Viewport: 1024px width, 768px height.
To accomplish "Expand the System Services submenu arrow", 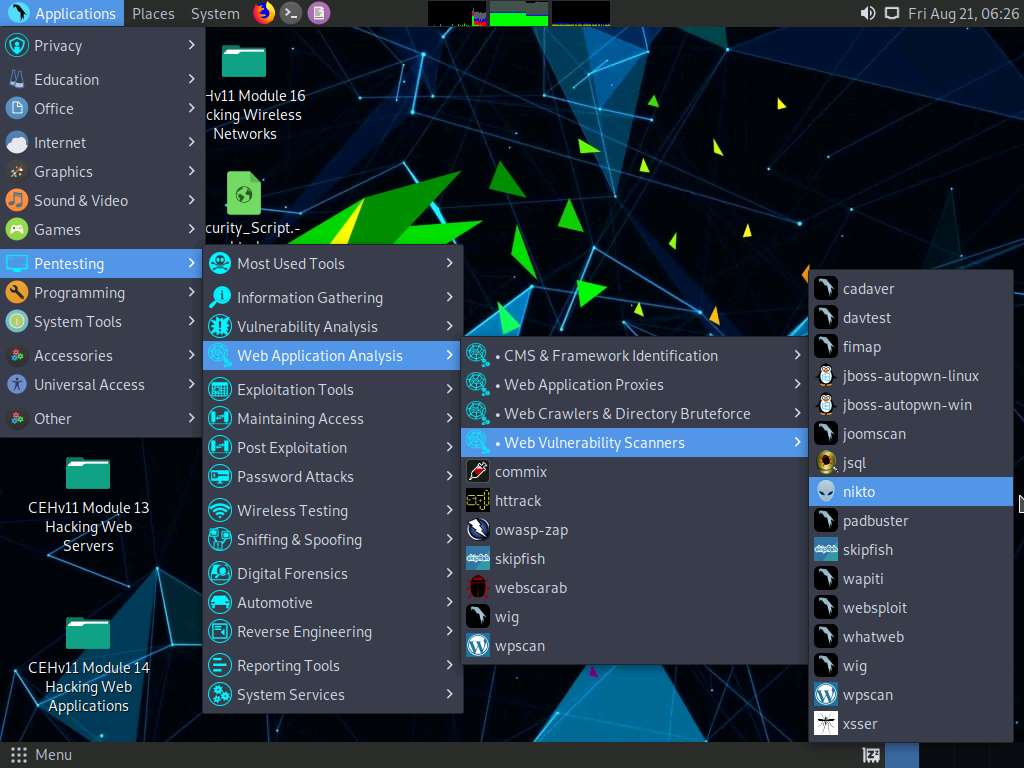I will pos(449,694).
